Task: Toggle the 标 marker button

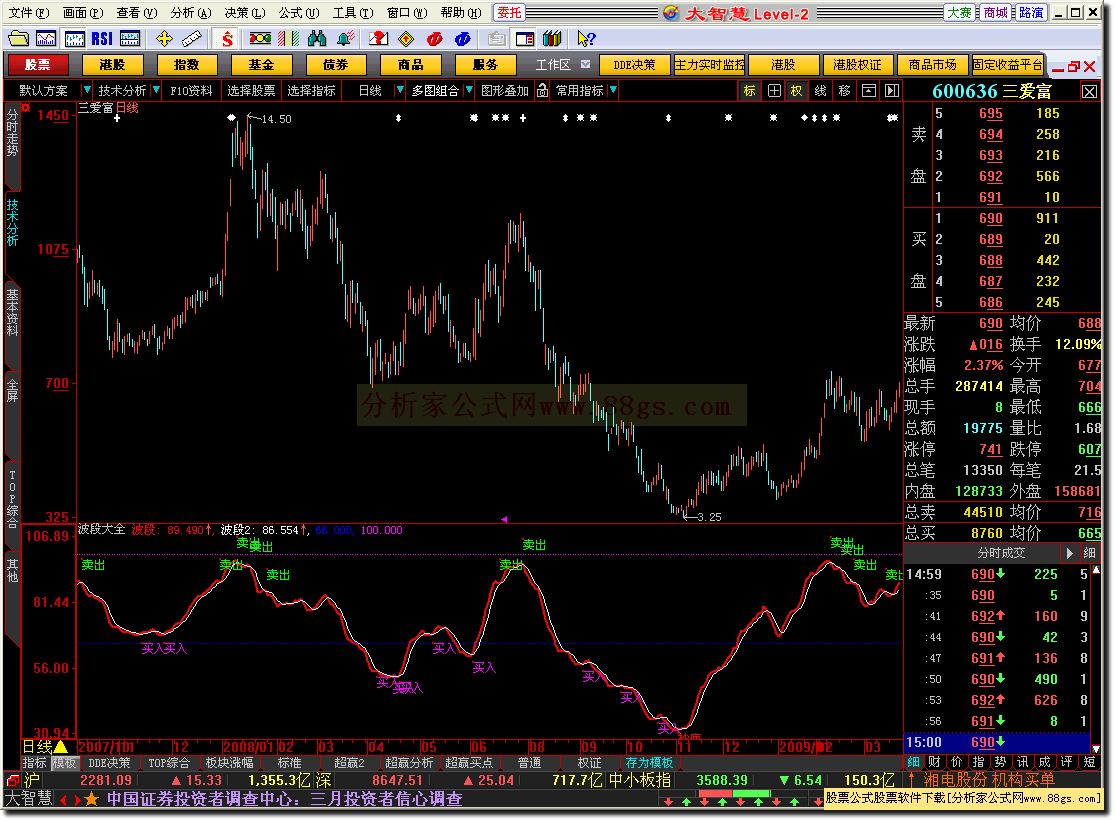Action: point(749,90)
